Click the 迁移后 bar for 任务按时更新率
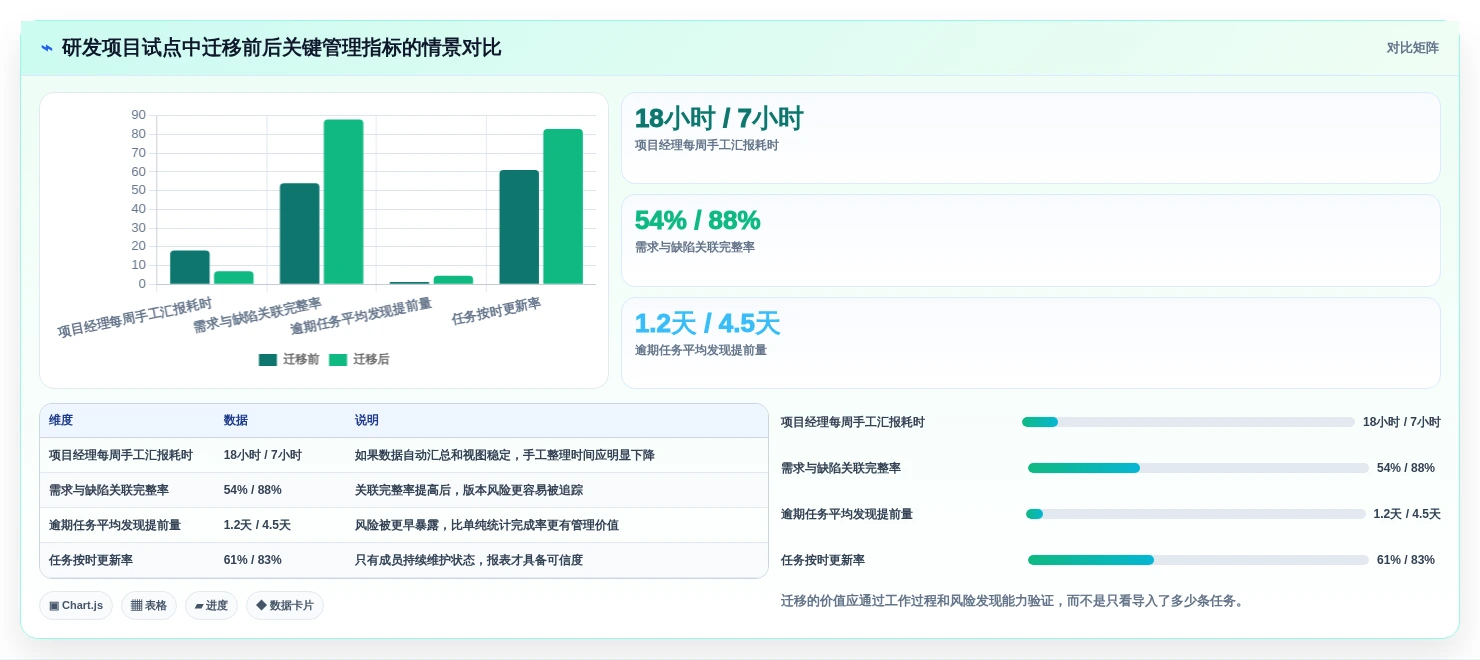This screenshot has width=1480, height=660. click(563, 207)
